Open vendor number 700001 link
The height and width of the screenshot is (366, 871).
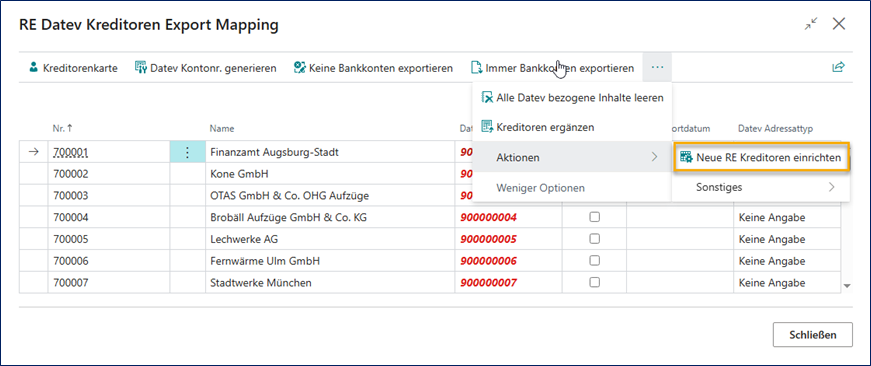71,152
